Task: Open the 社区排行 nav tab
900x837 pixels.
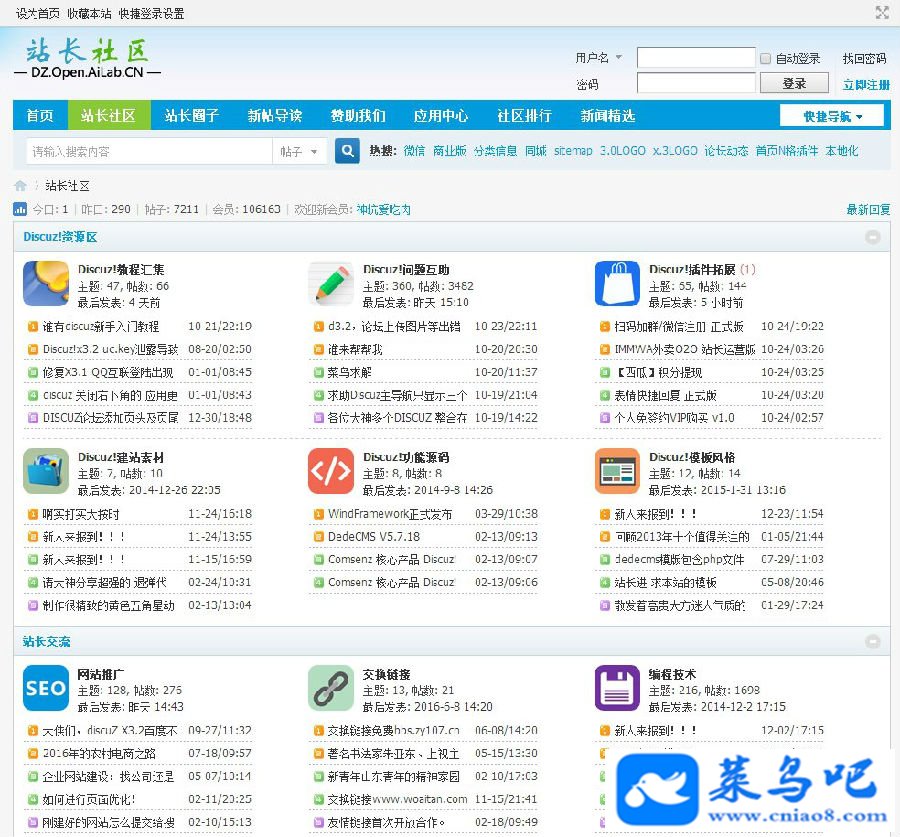Action: tap(525, 115)
